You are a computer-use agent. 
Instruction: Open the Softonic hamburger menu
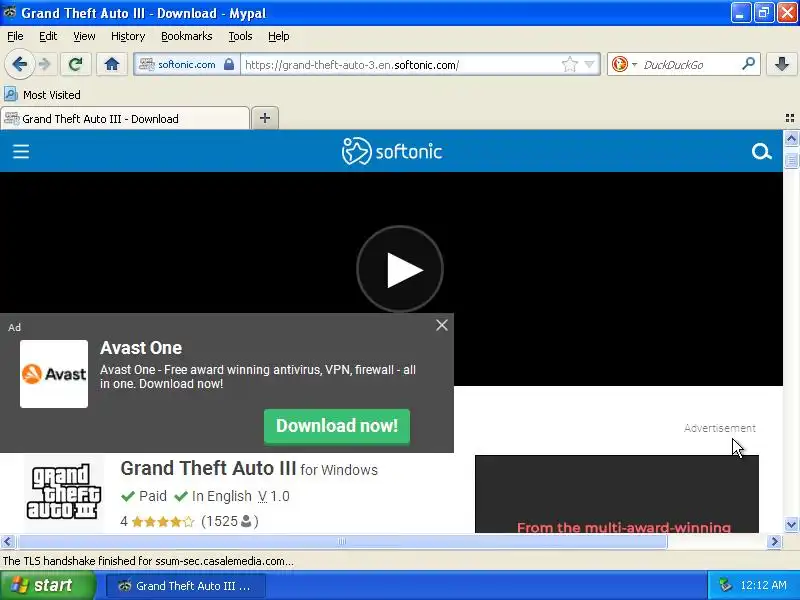point(21,152)
